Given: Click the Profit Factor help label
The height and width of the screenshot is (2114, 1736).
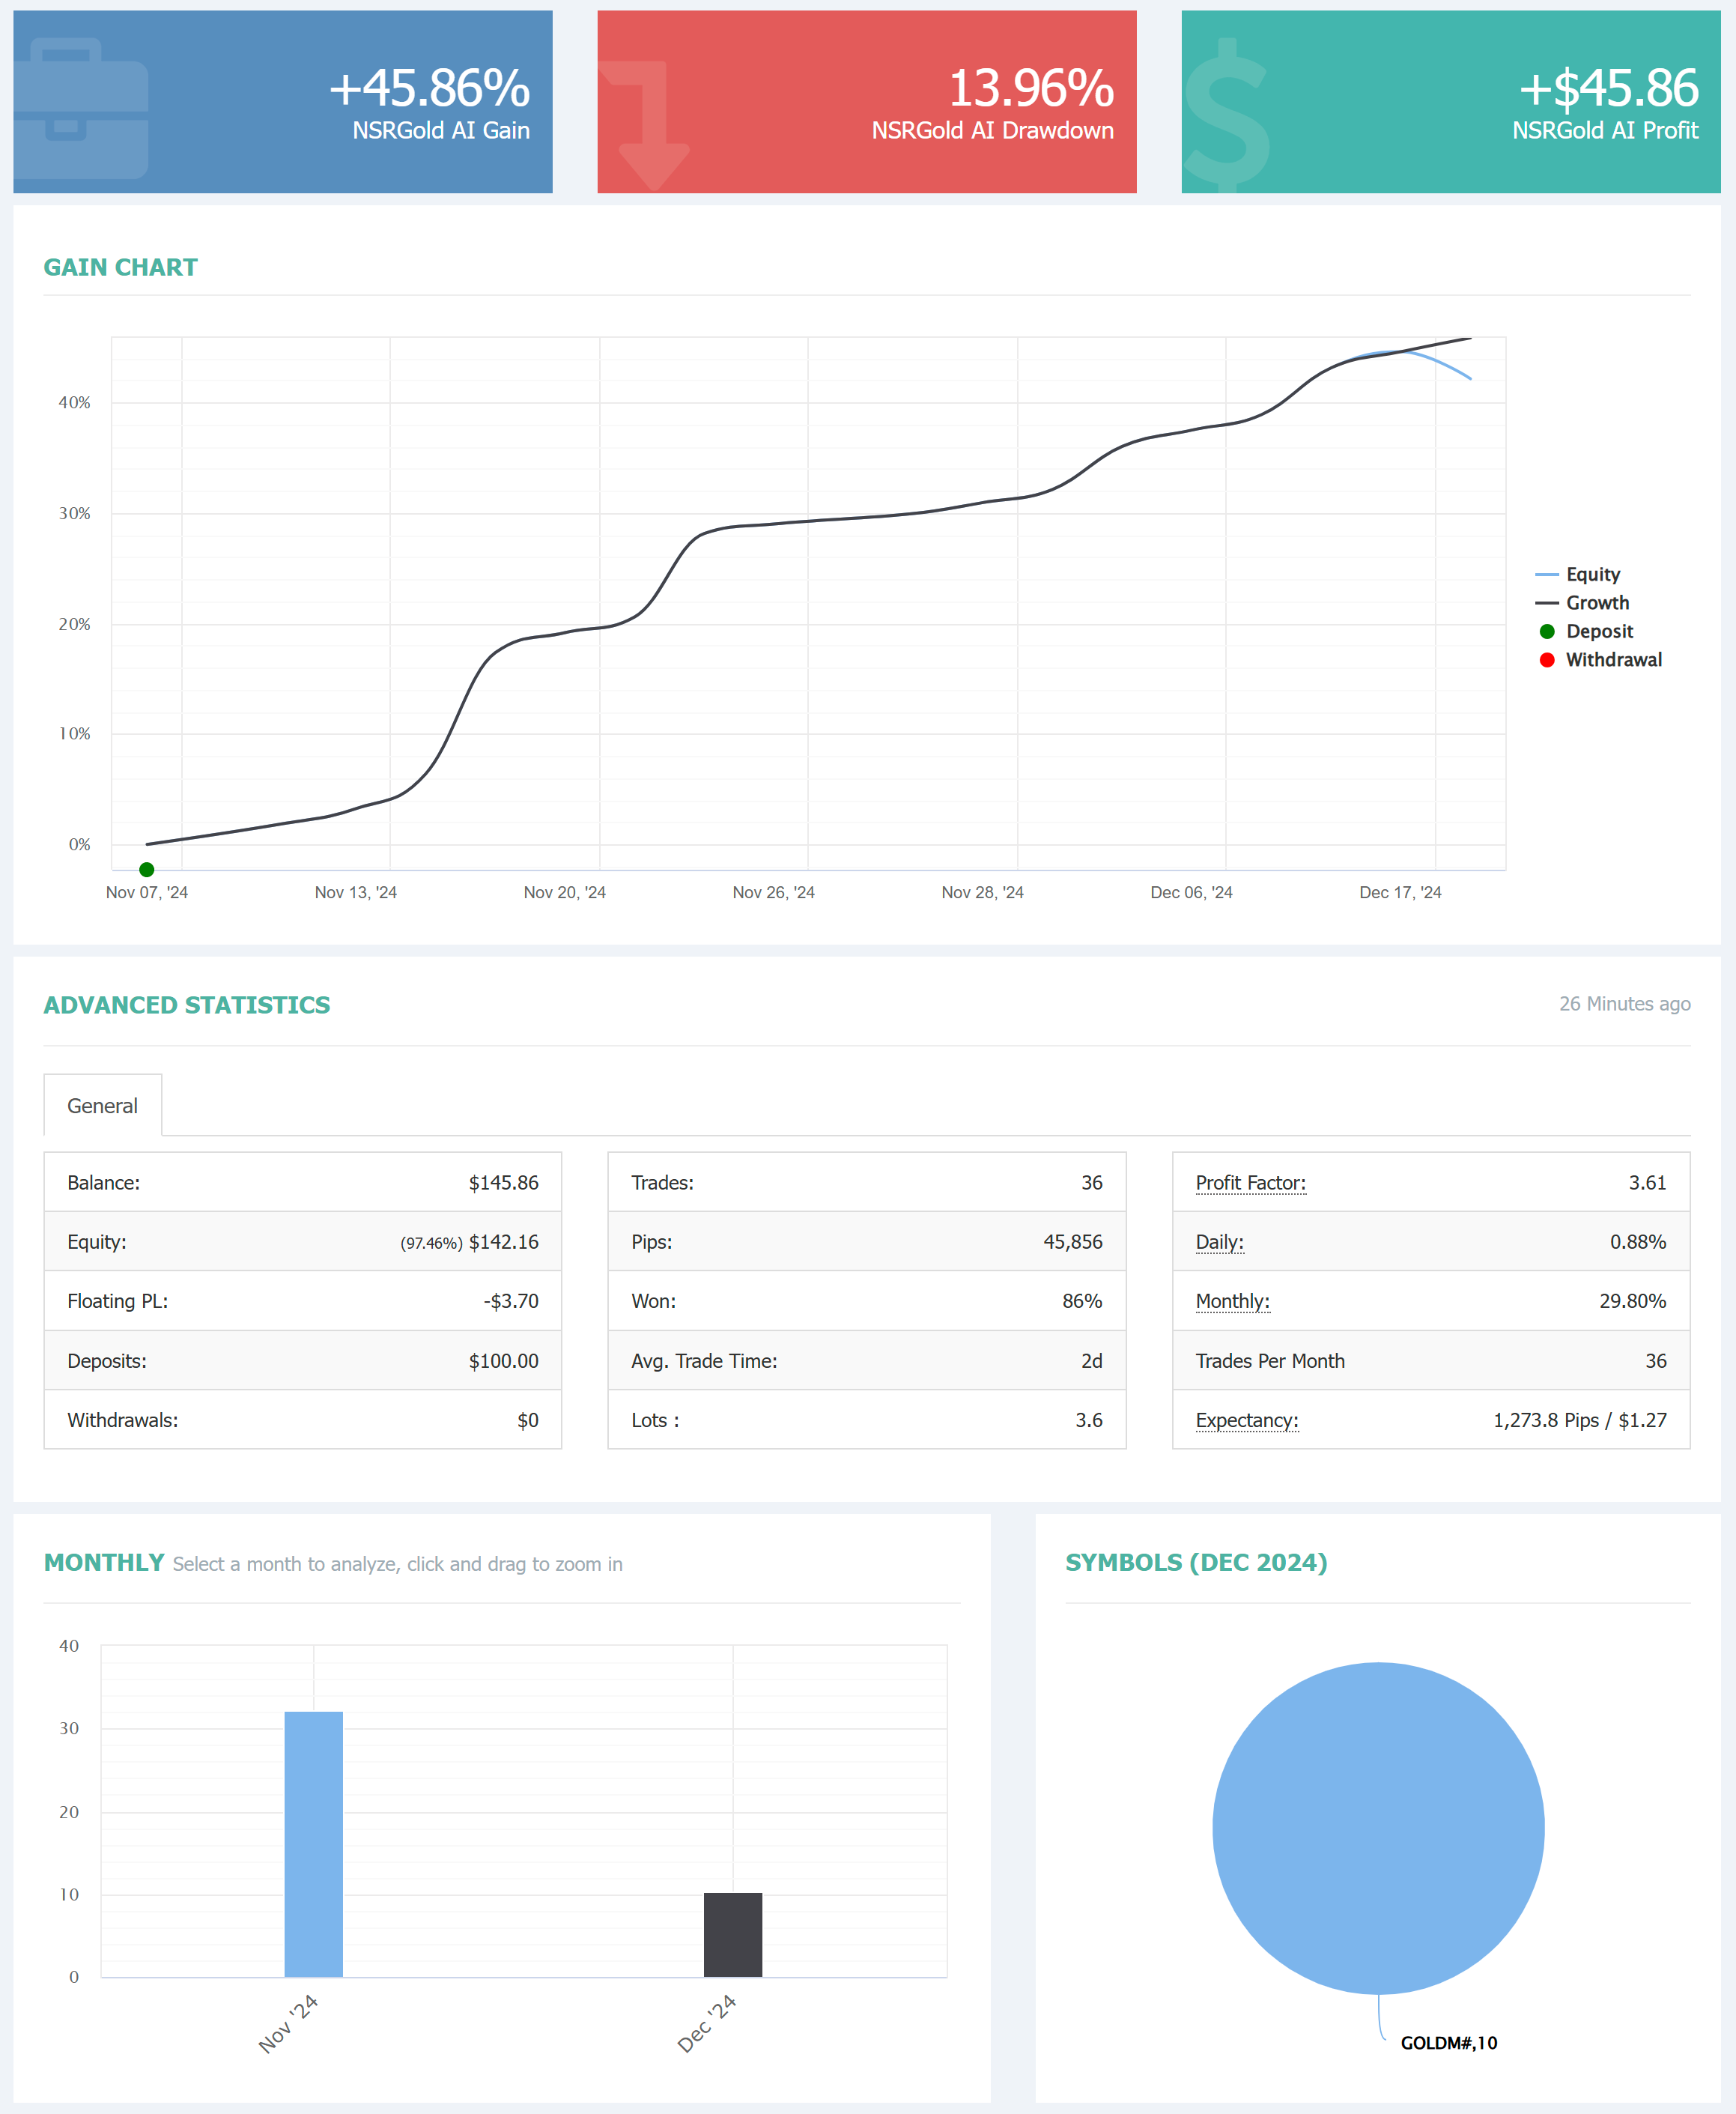Looking at the screenshot, I should coord(1250,1183).
